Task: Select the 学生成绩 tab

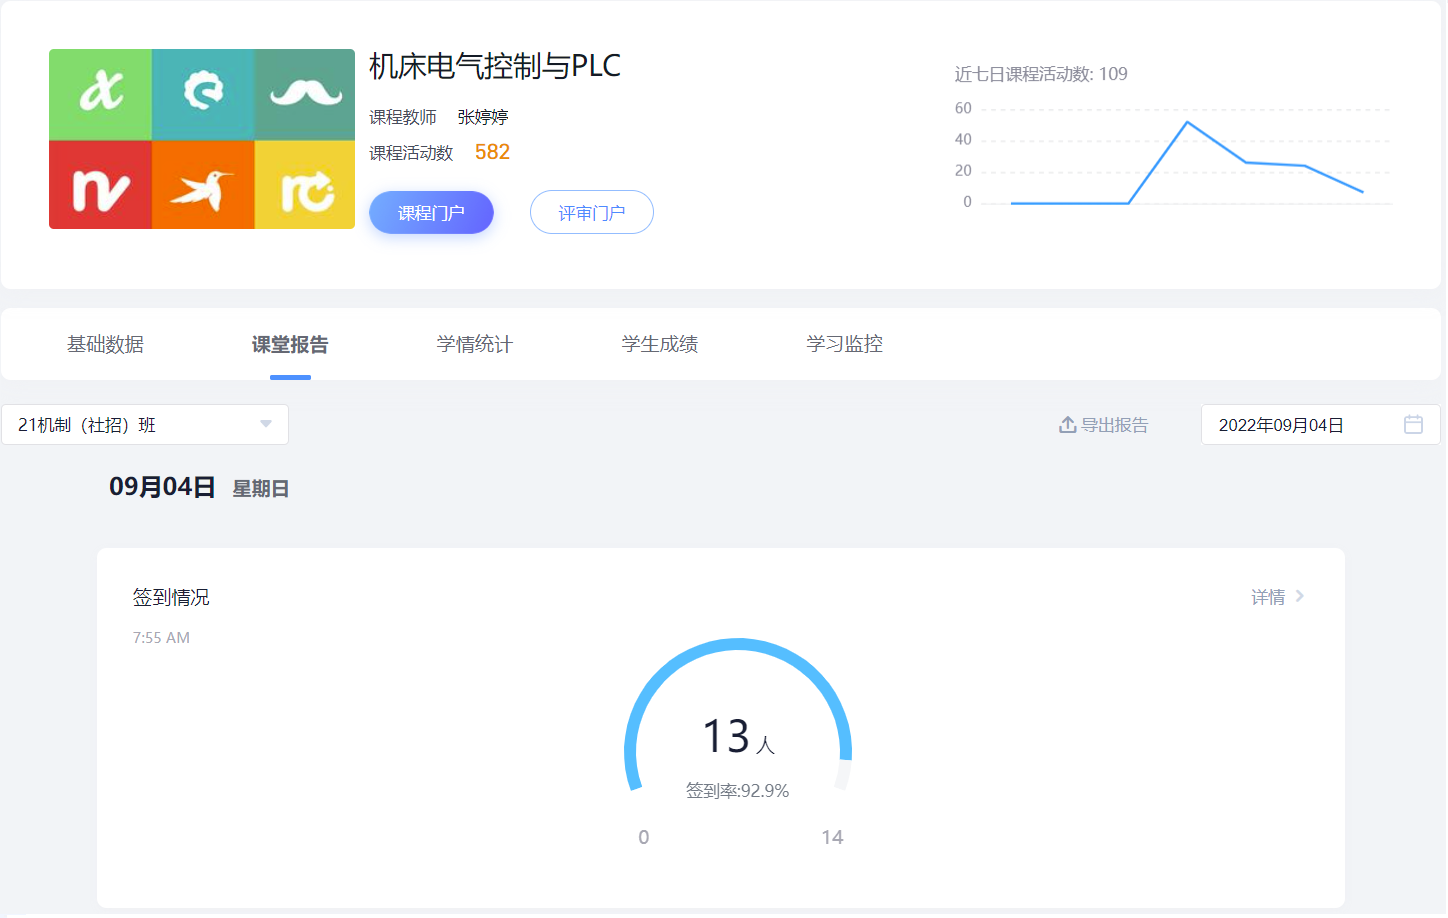Action: [659, 345]
